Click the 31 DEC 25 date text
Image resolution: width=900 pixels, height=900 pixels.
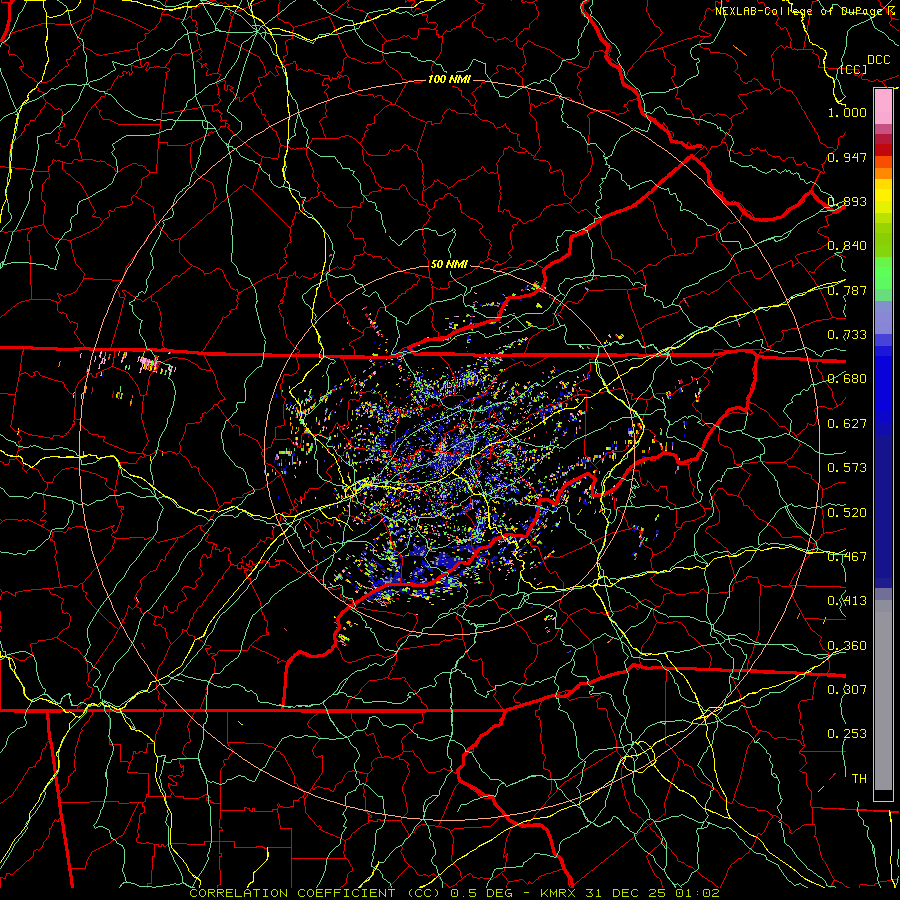(x=626, y=893)
